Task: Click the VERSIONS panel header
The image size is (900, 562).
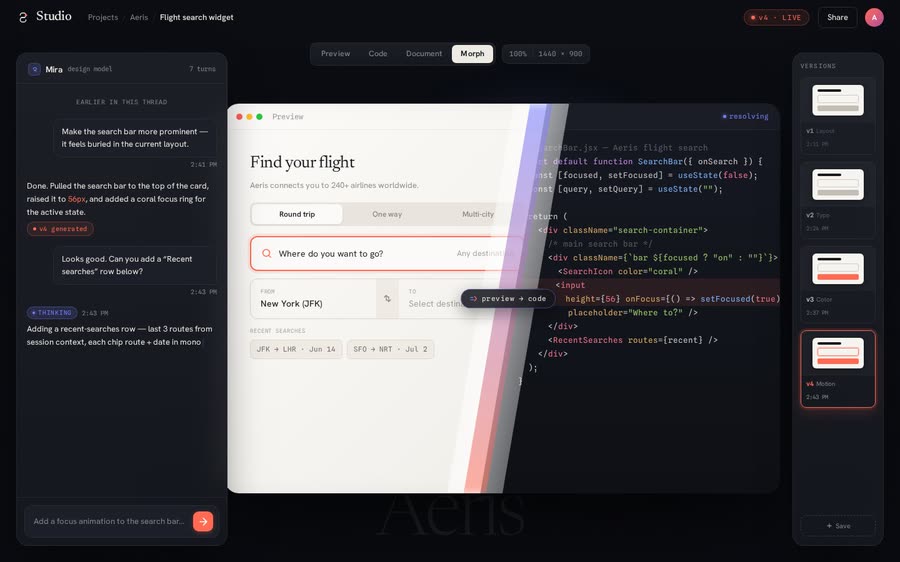Action: tap(818, 66)
